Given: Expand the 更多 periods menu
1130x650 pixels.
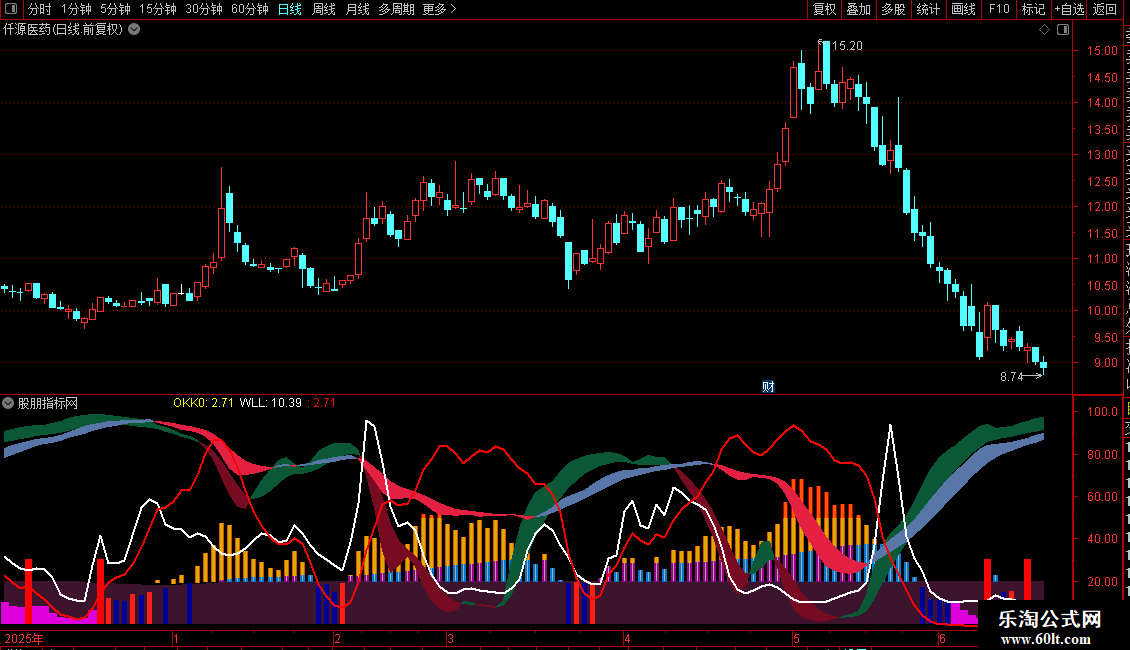Looking at the screenshot, I should 439,9.
